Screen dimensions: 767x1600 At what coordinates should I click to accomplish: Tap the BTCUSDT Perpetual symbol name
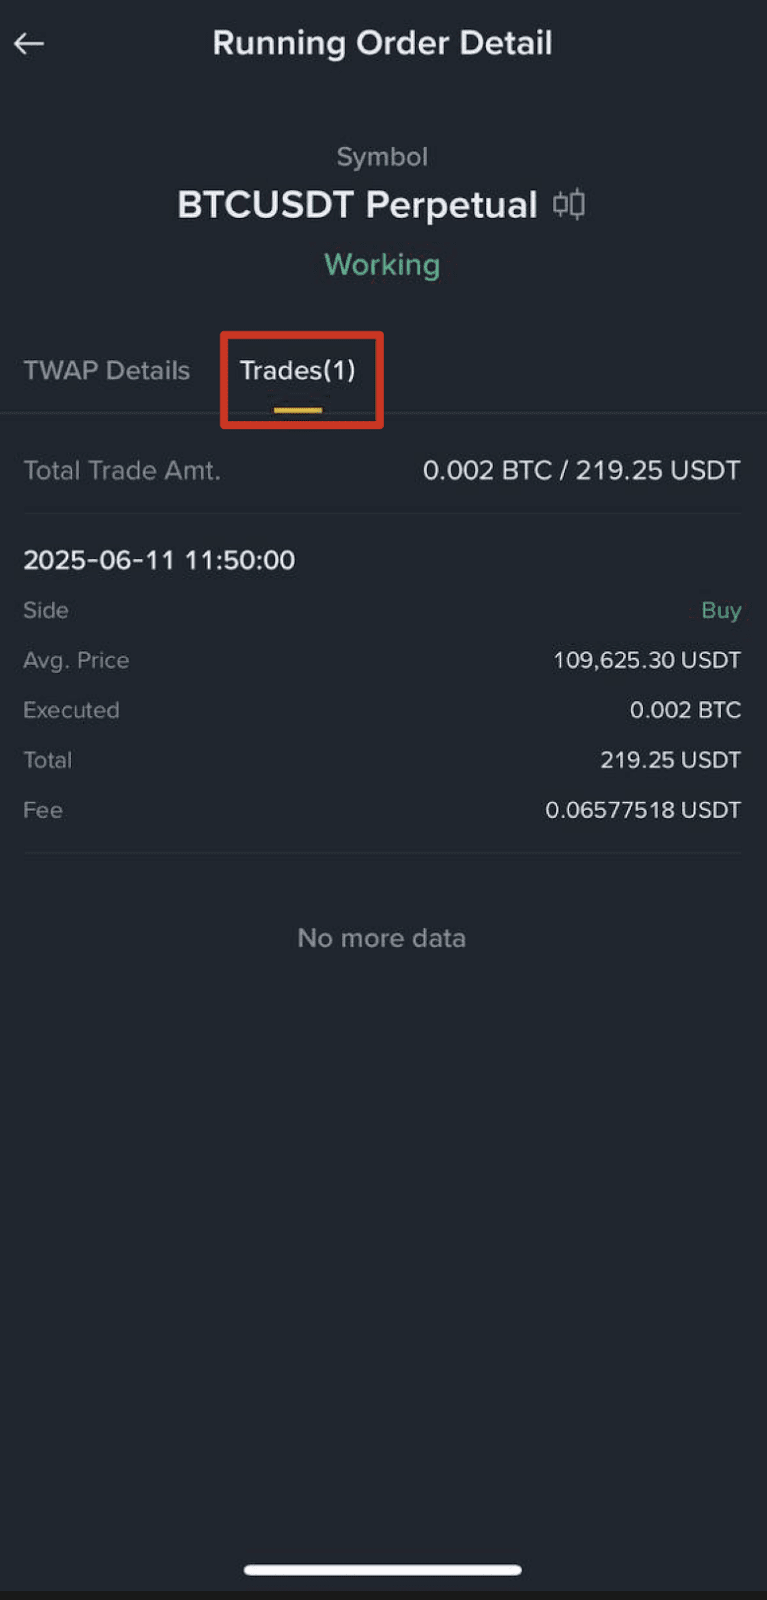pos(357,205)
